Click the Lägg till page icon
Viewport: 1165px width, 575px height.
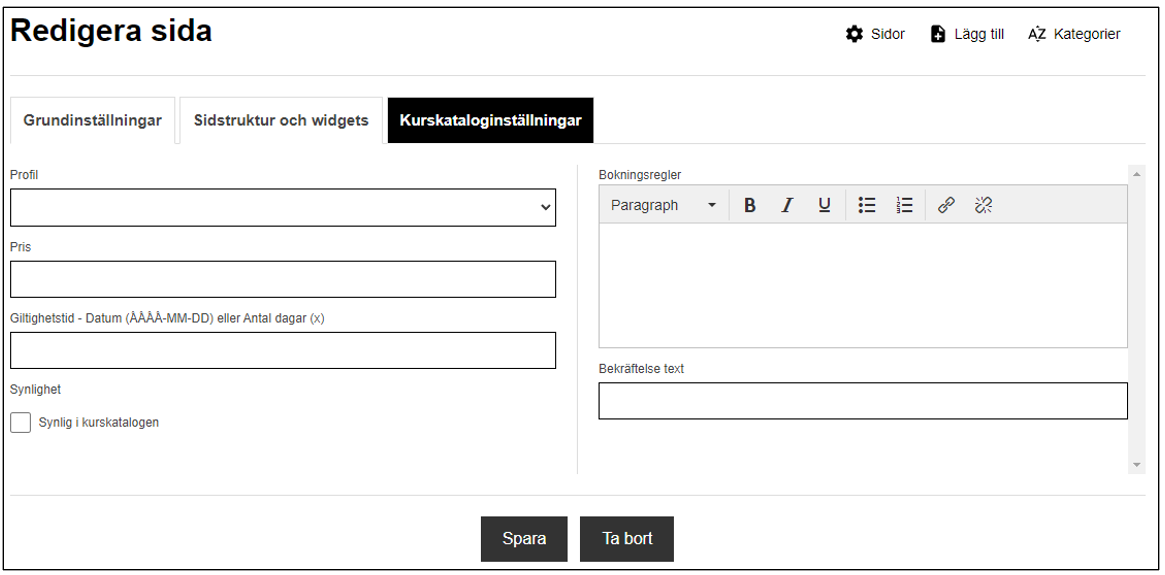[938, 34]
